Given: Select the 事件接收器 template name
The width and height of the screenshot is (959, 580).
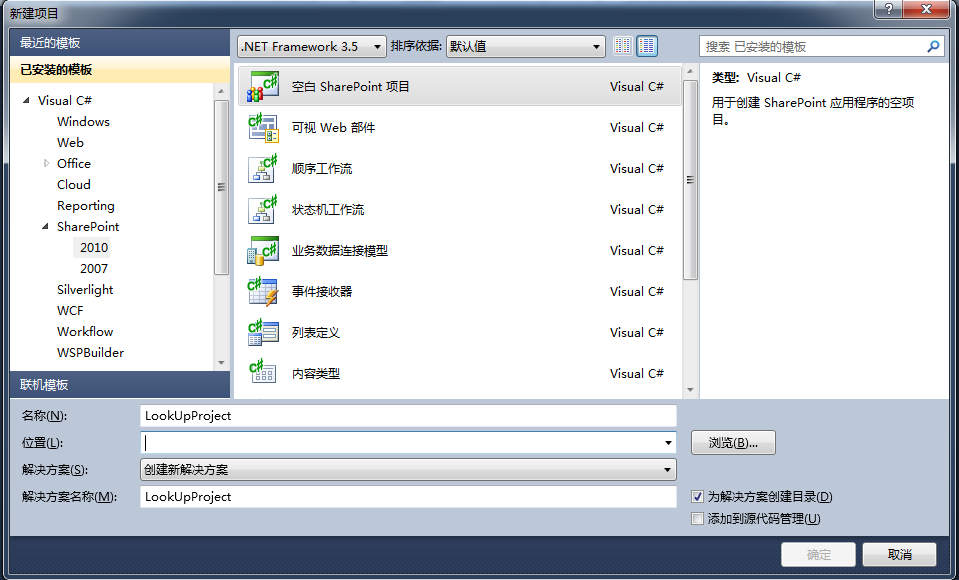Looking at the screenshot, I should 322,291.
